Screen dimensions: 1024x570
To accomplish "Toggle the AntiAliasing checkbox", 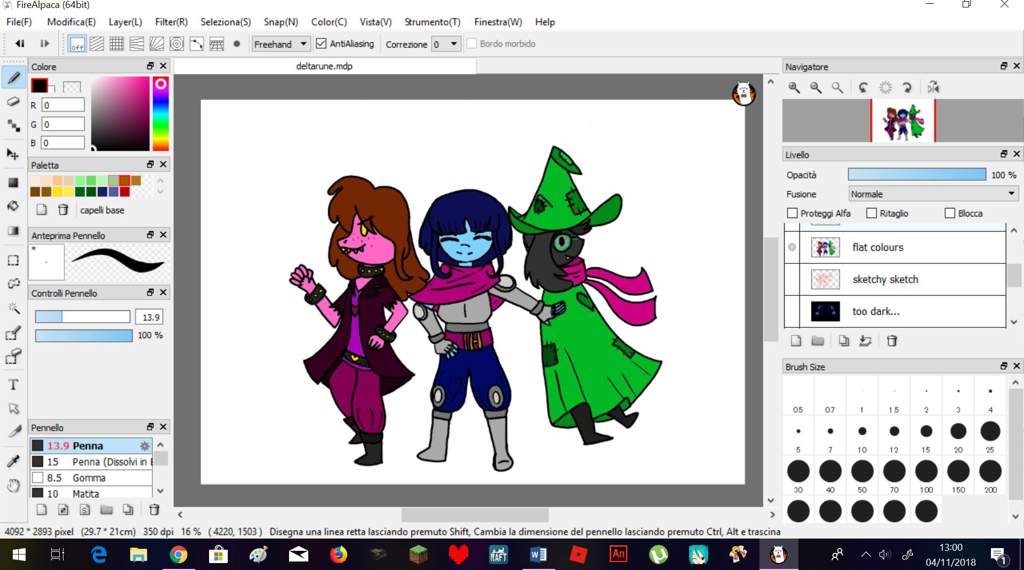I will (x=321, y=44).
